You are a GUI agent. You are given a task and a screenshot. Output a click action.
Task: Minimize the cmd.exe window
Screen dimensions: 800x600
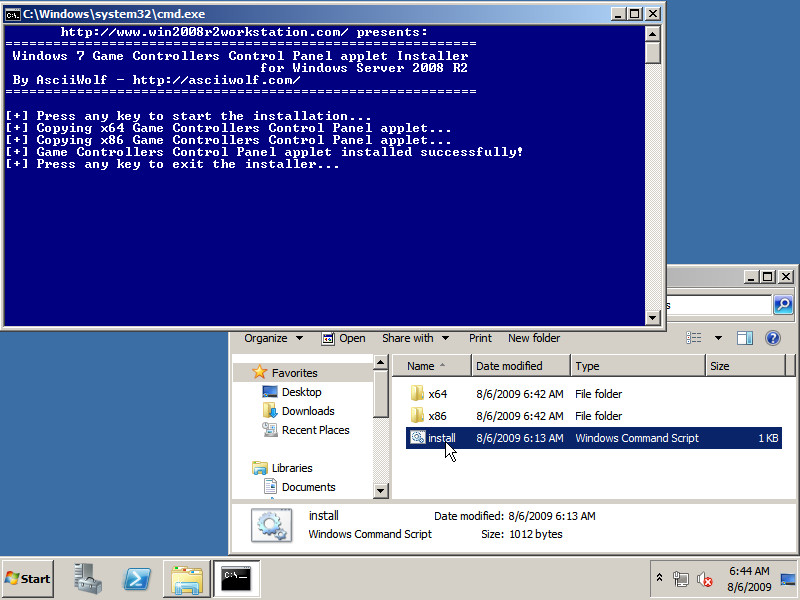pos(618,14)
